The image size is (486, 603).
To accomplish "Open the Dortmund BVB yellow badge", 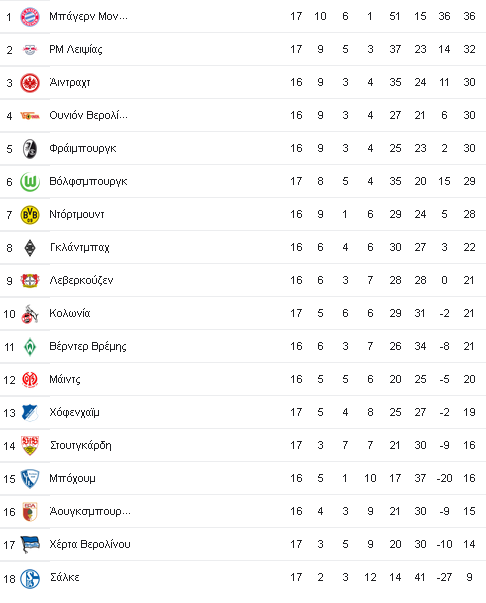I will pos(30,215).
